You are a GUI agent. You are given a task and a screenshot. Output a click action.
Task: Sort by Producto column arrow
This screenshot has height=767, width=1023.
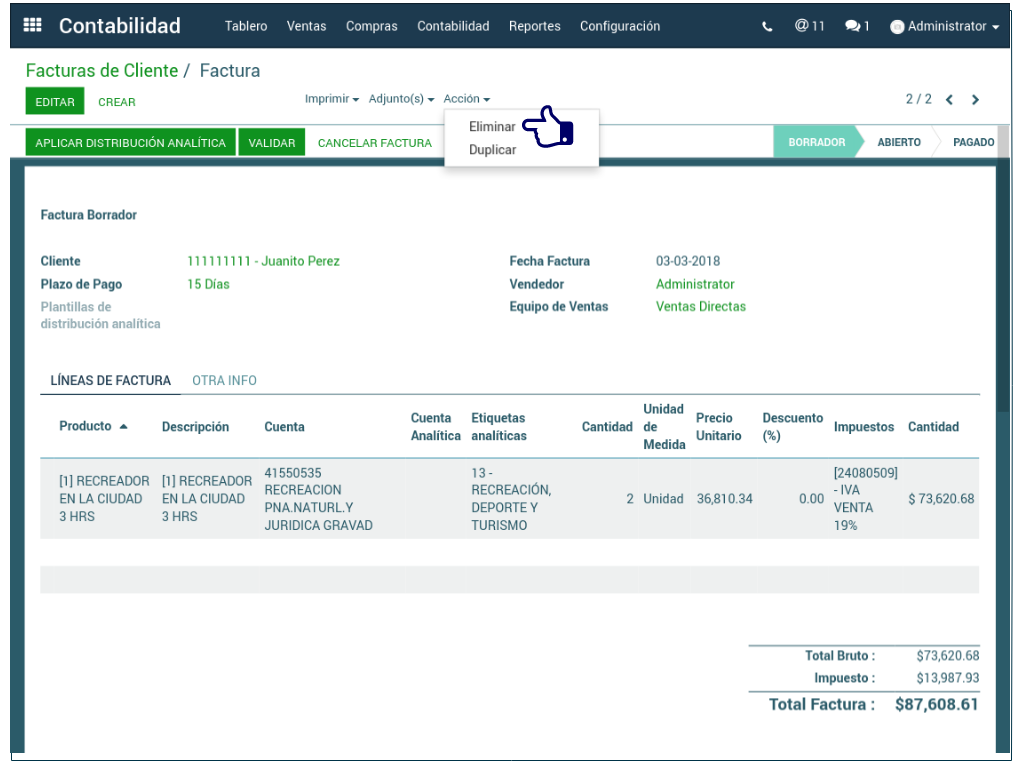pos(123,427)
